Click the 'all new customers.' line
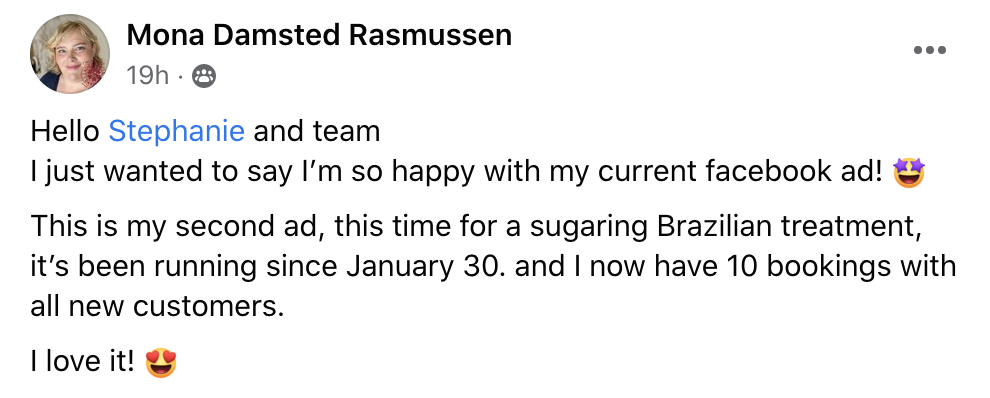This screenshot has height=398, width=990. point(157,307)
